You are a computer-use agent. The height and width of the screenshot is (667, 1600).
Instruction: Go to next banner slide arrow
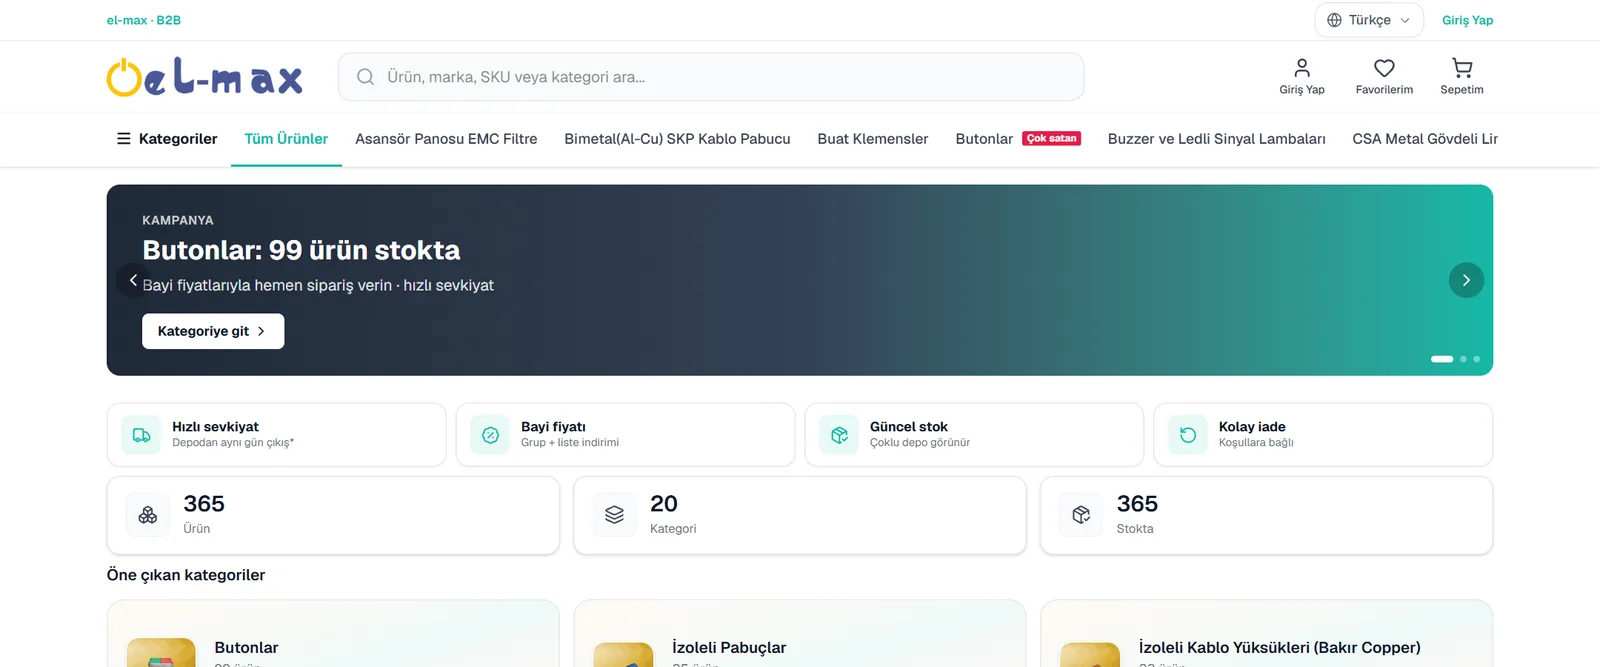coord(1466,280)
